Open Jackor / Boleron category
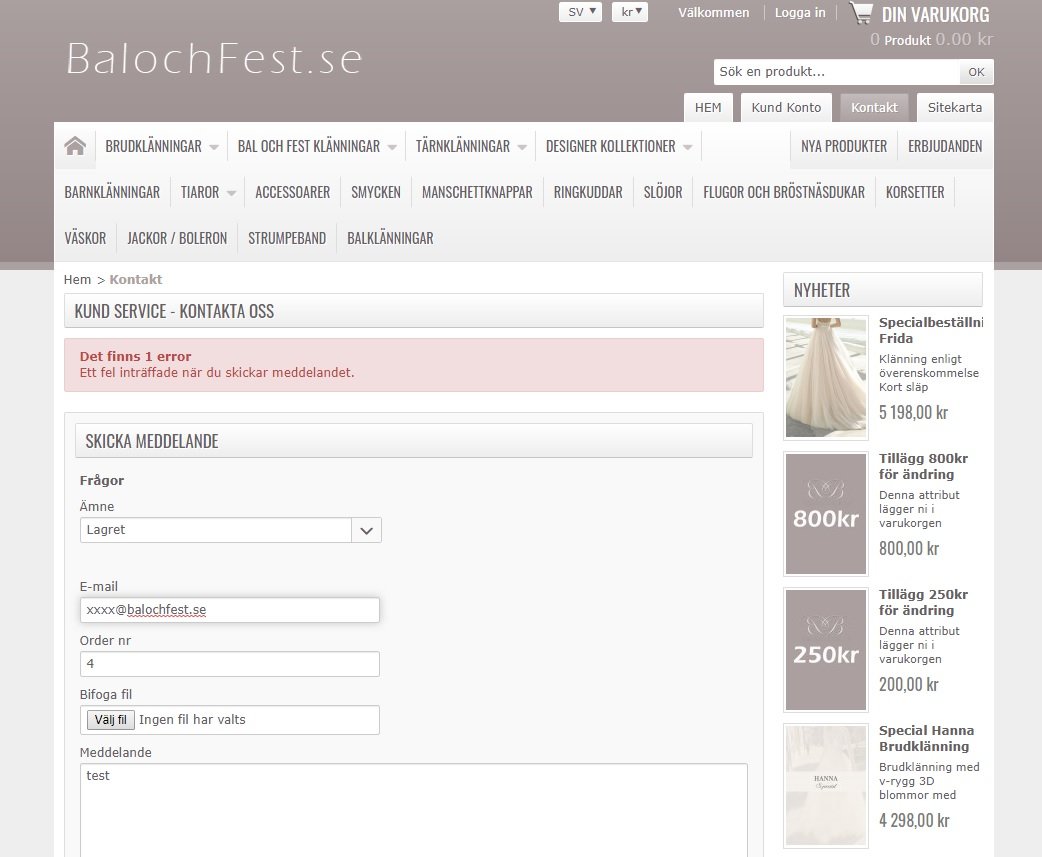 click(x=177, y=238)
